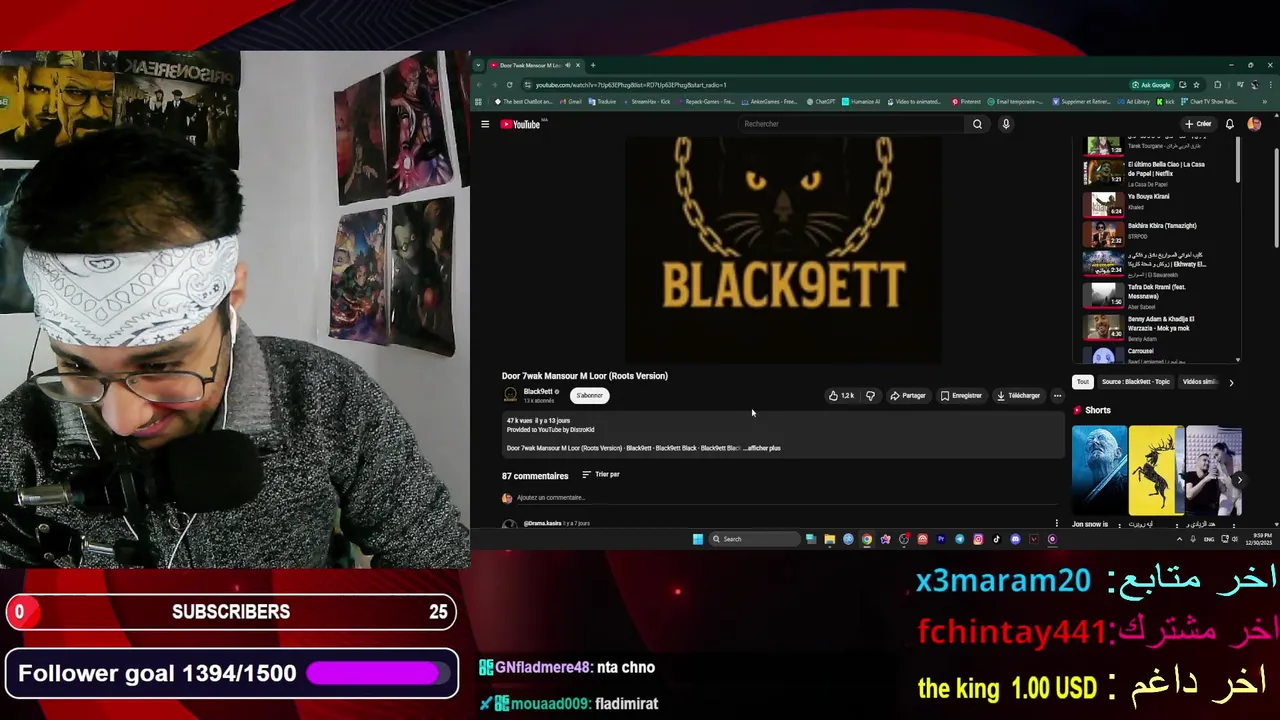1280x720 pixels.
Task: Open more actions menu beside Télécharger
Action: point(1057,395)
